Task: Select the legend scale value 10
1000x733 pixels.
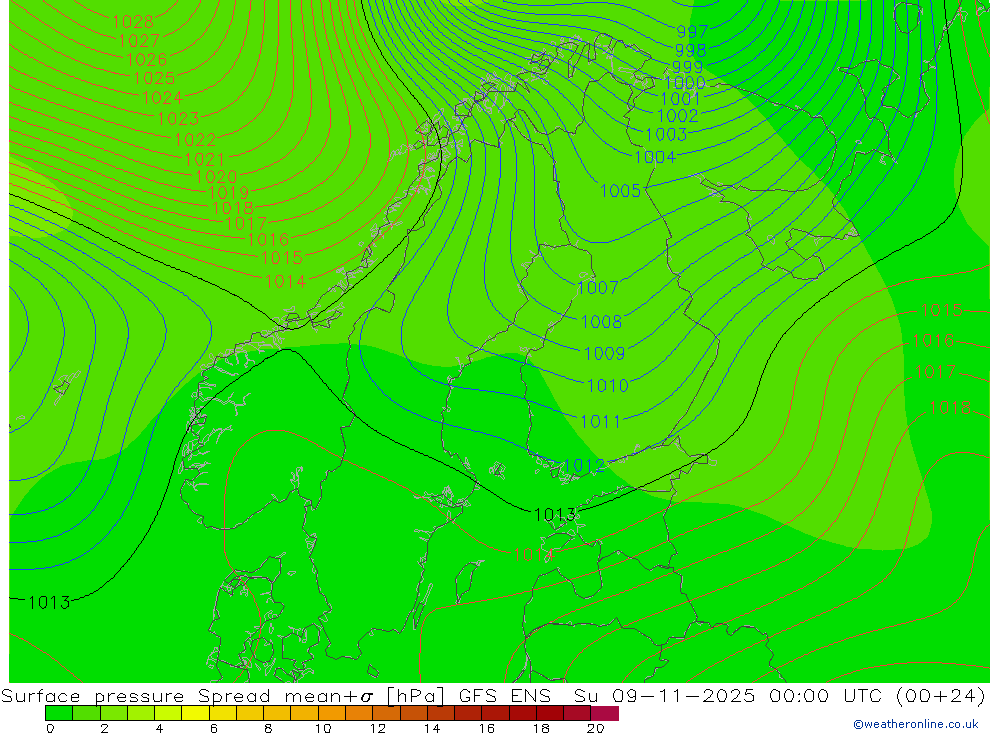Action: point(323,728)
